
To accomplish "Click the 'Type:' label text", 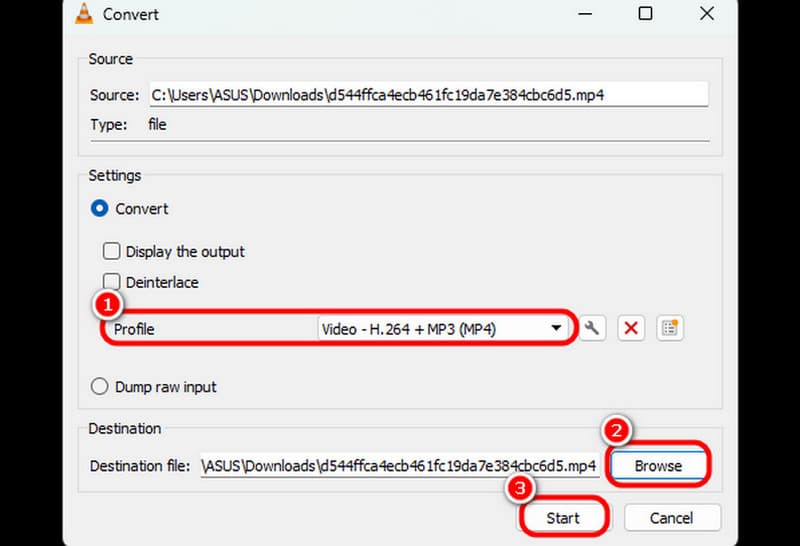I will click(109, 125).
